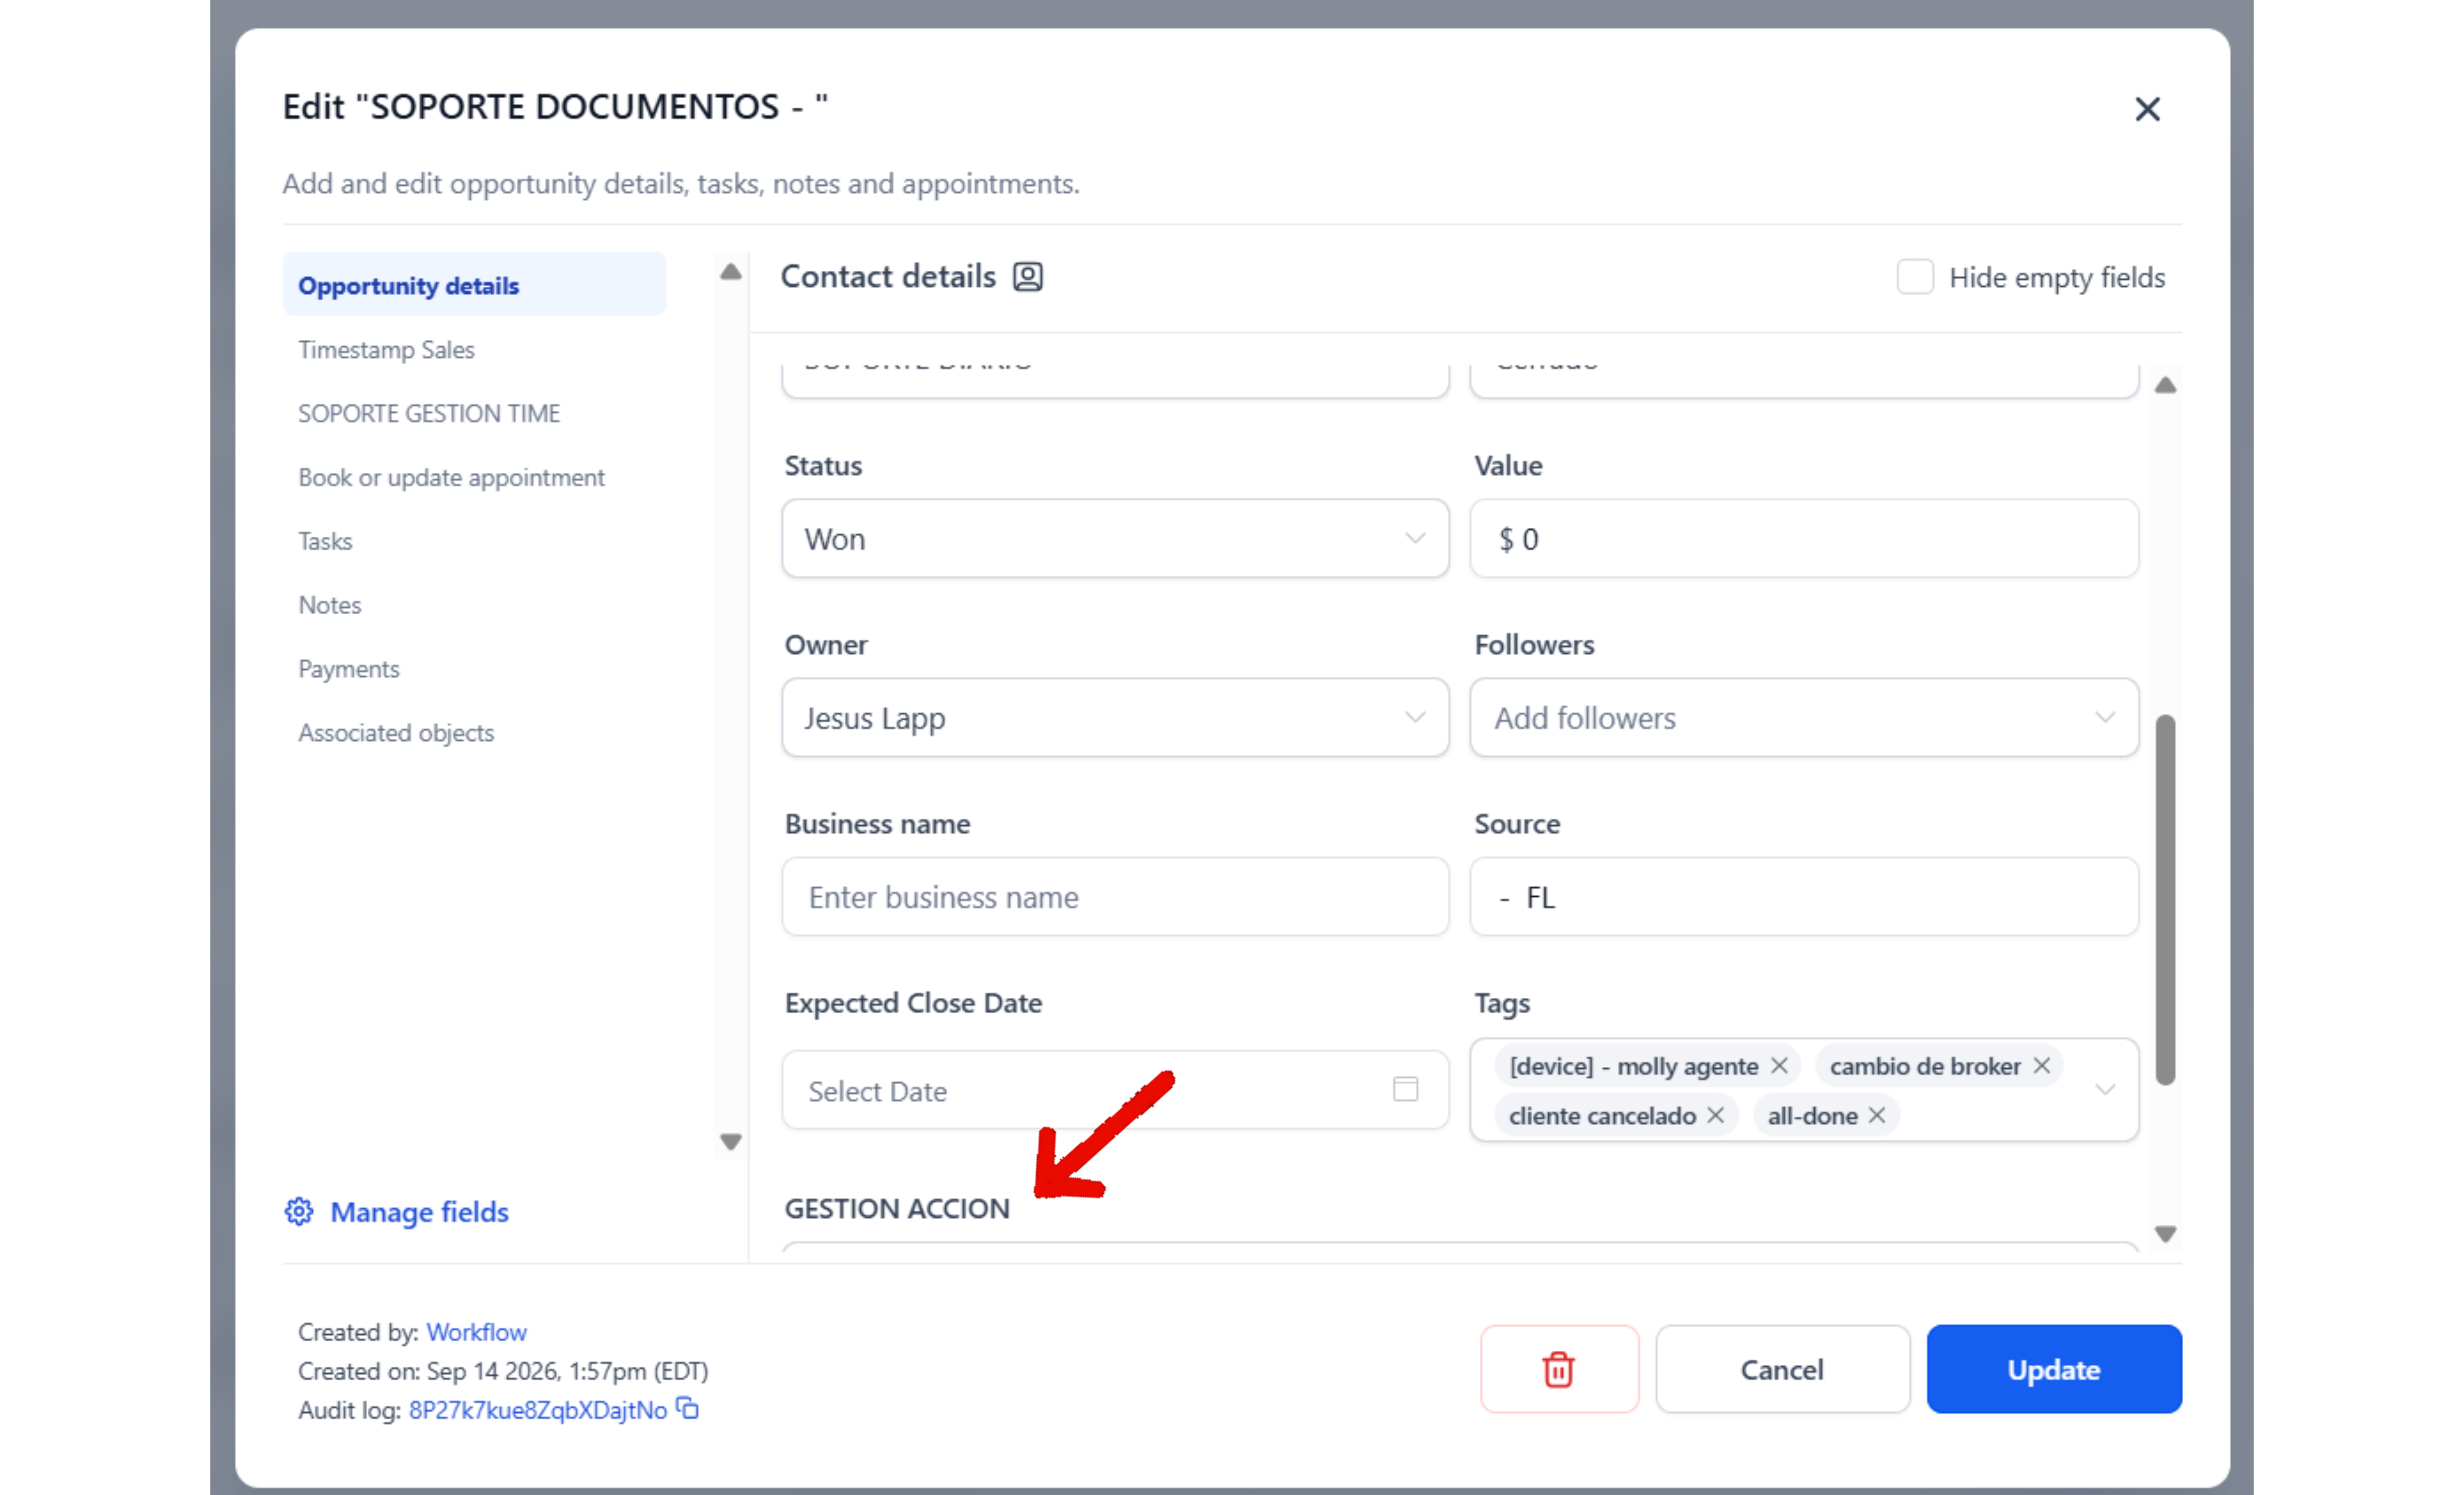Screen dimensions: 2464x1495
Task: Remove the '[device] - molly agente' tag
Action: (x=1779, y=1066)
